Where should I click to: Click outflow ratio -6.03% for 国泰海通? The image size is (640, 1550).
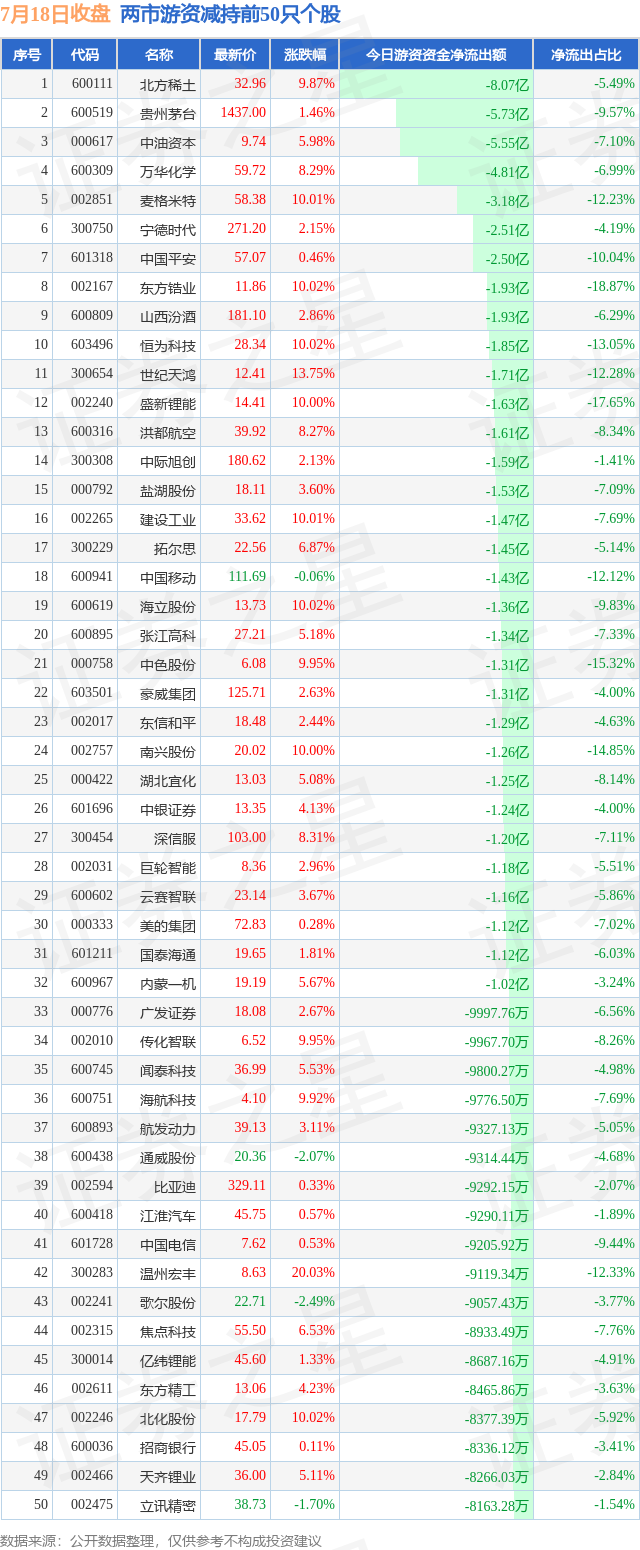pyautogui.click(x=613, y=954)
